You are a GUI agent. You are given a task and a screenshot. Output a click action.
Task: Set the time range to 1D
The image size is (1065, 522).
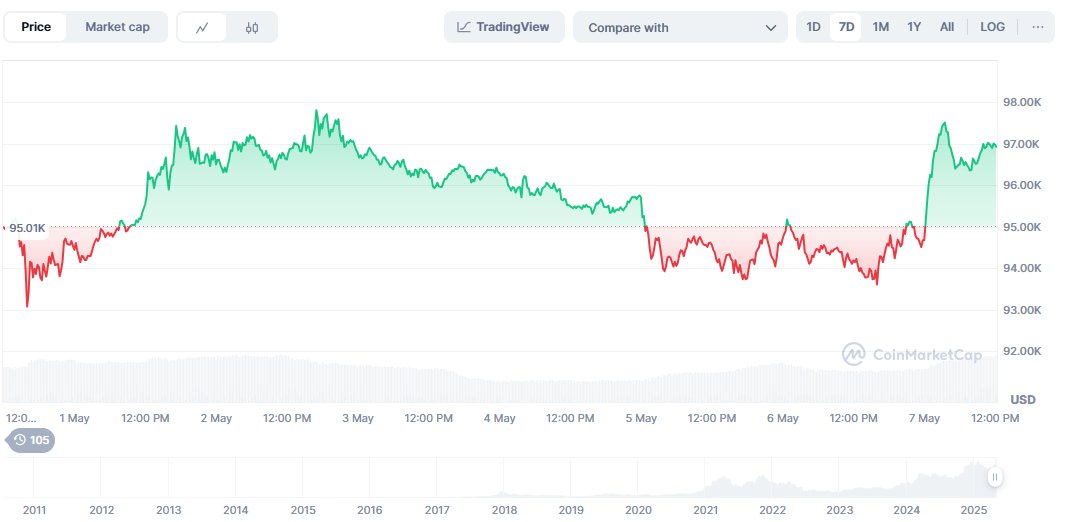[x=813, y=27]
